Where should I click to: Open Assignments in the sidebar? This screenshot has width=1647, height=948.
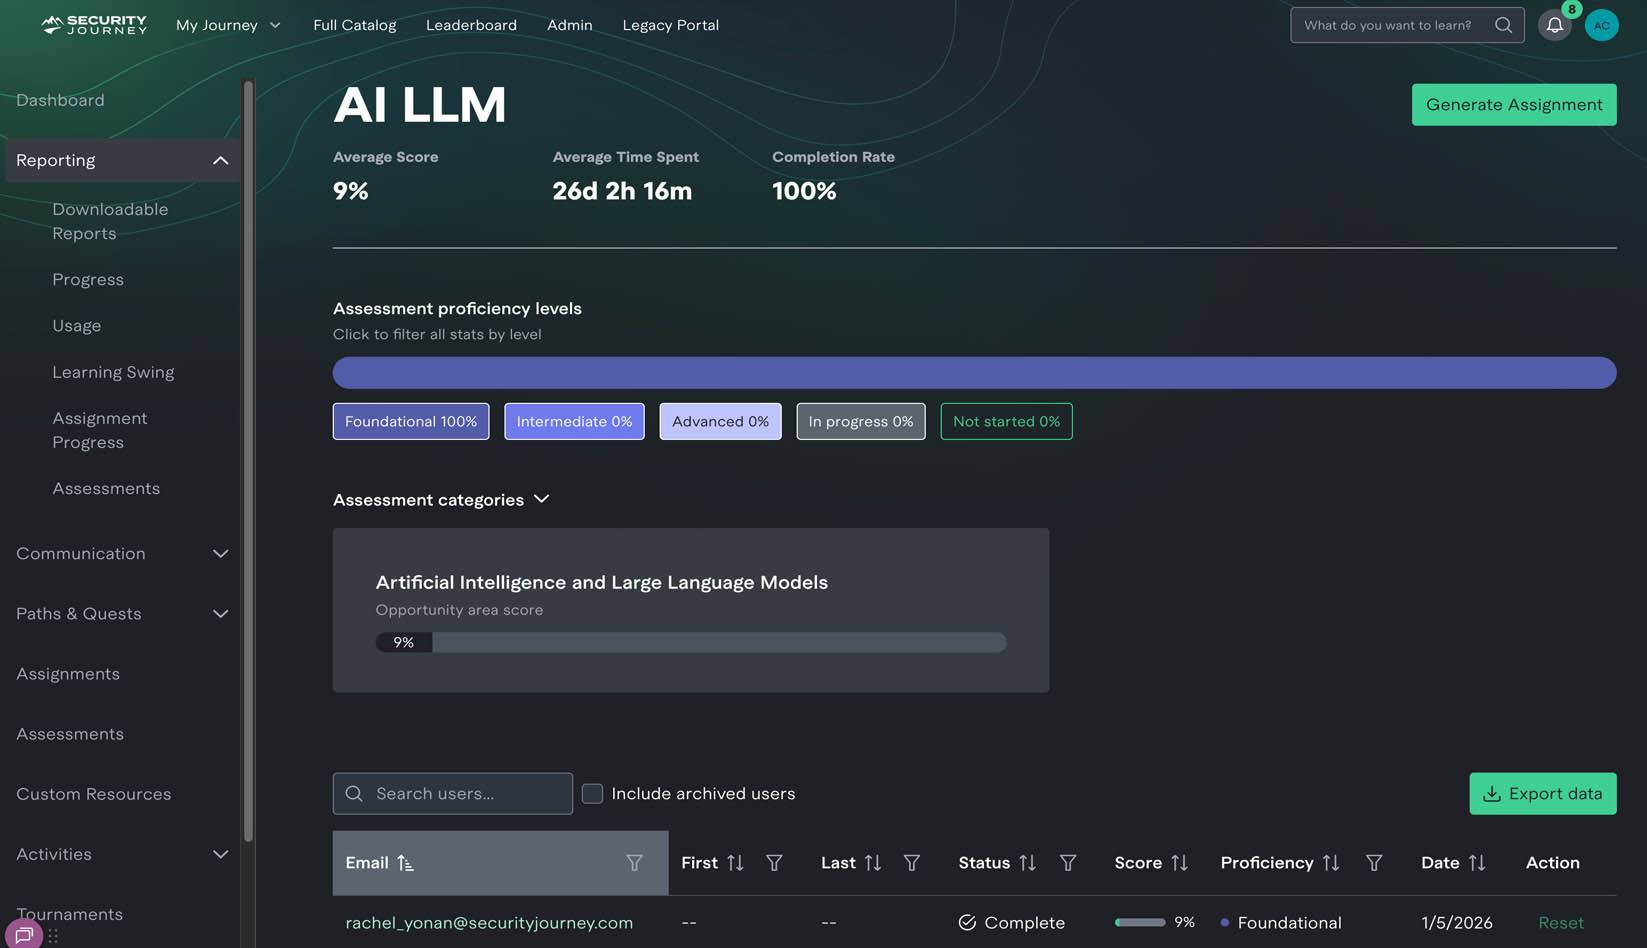68,674
